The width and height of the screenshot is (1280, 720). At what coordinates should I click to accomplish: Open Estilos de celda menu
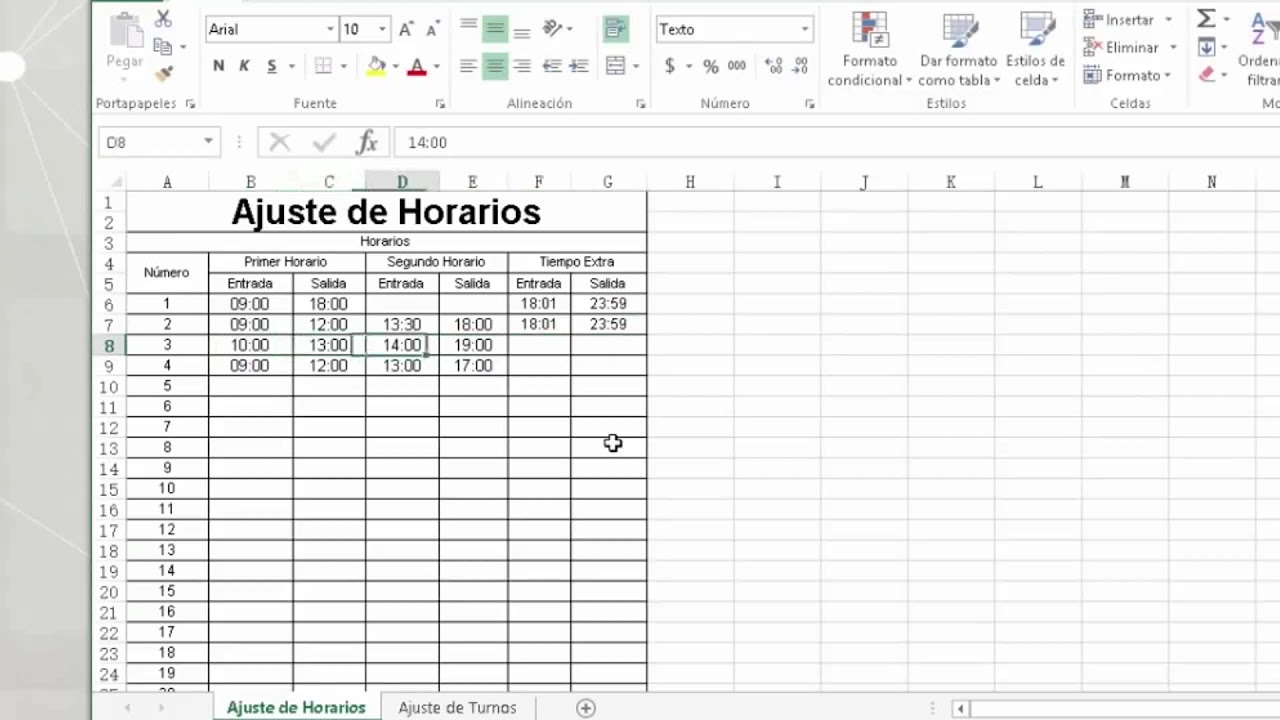[x=1036, y=50]
